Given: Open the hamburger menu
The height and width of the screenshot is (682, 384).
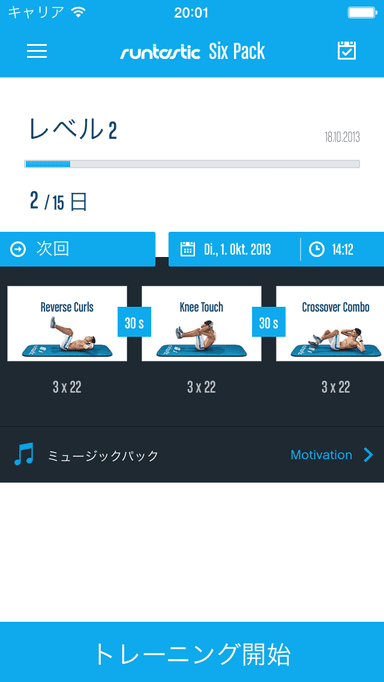Looking at the screenshot, I should pos(37,51).
